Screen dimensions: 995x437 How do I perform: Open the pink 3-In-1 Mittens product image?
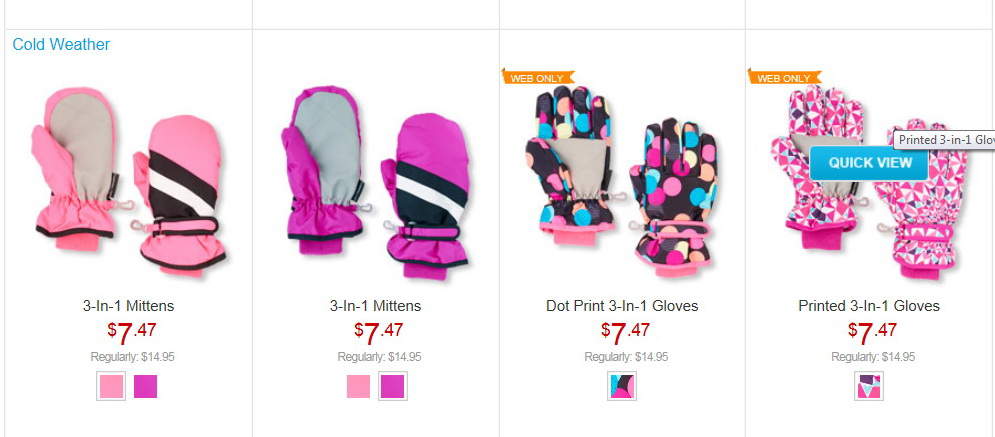click(129, 181)
